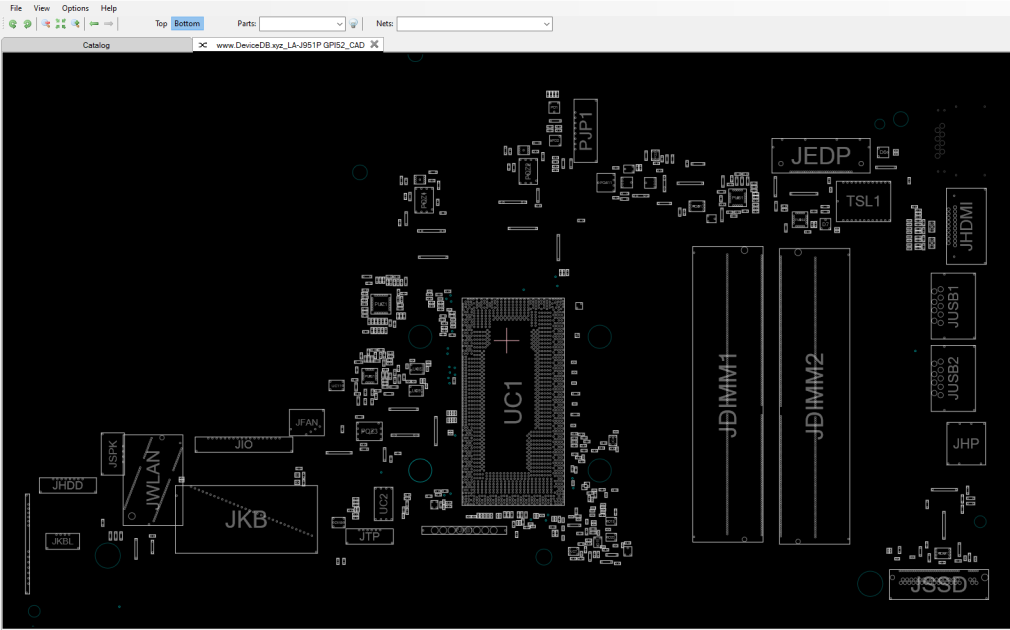
Task: Switch to the Catalog tab
Action: pyautogui.click(x=97, y=45)
